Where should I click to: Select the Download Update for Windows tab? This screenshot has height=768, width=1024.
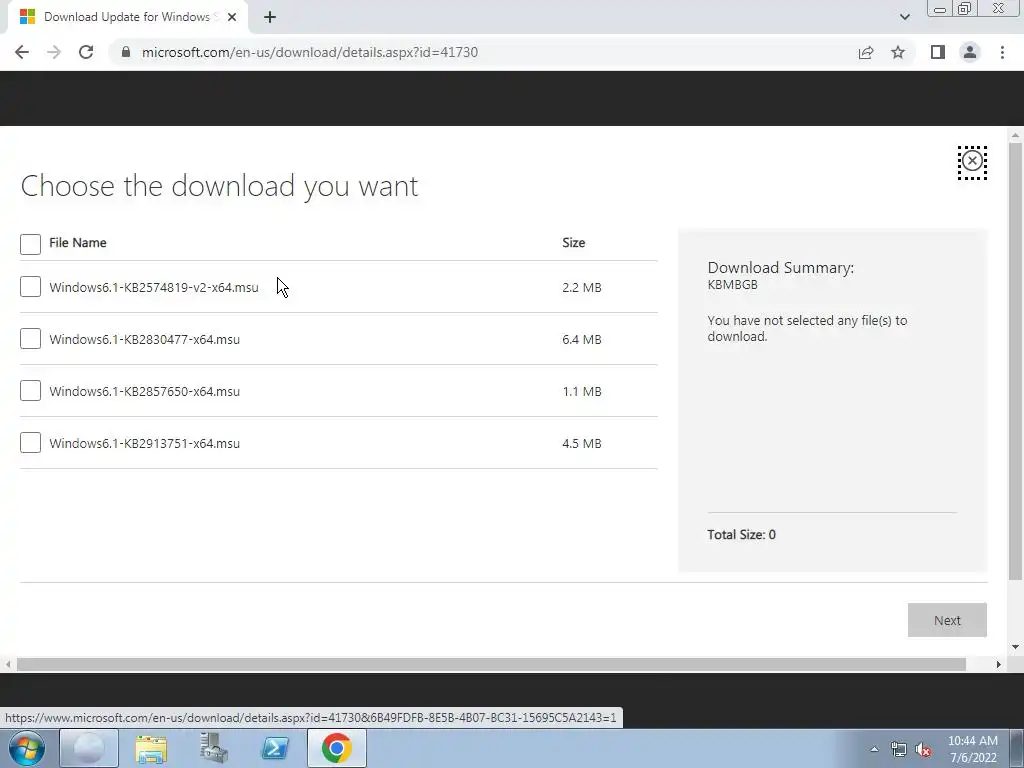[x=127, y=17]
